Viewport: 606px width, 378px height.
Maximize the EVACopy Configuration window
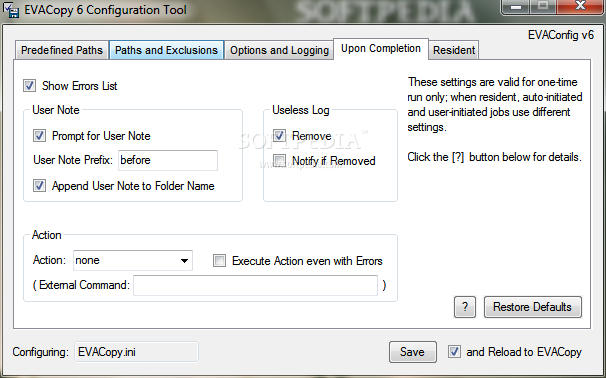tap(543, 7)
